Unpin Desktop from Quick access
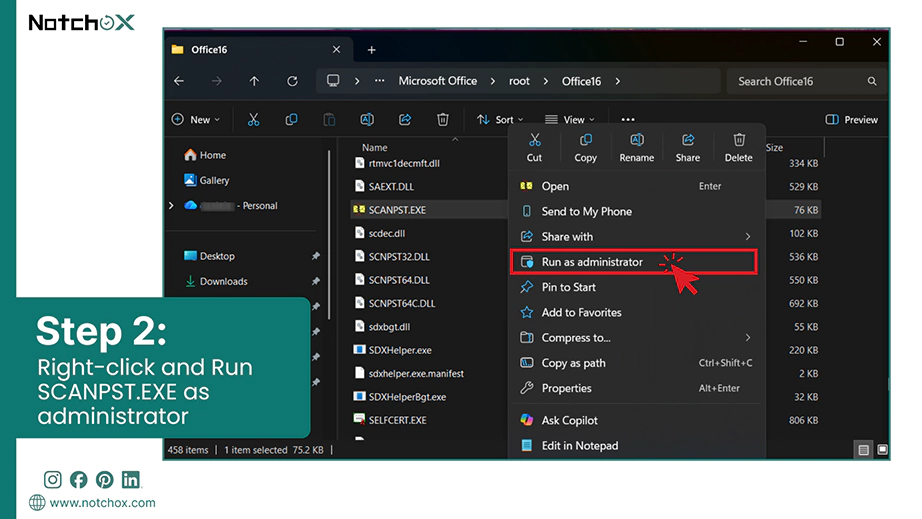Image resolution: width=922 pixels, height=519 pixels. [316, 256]
